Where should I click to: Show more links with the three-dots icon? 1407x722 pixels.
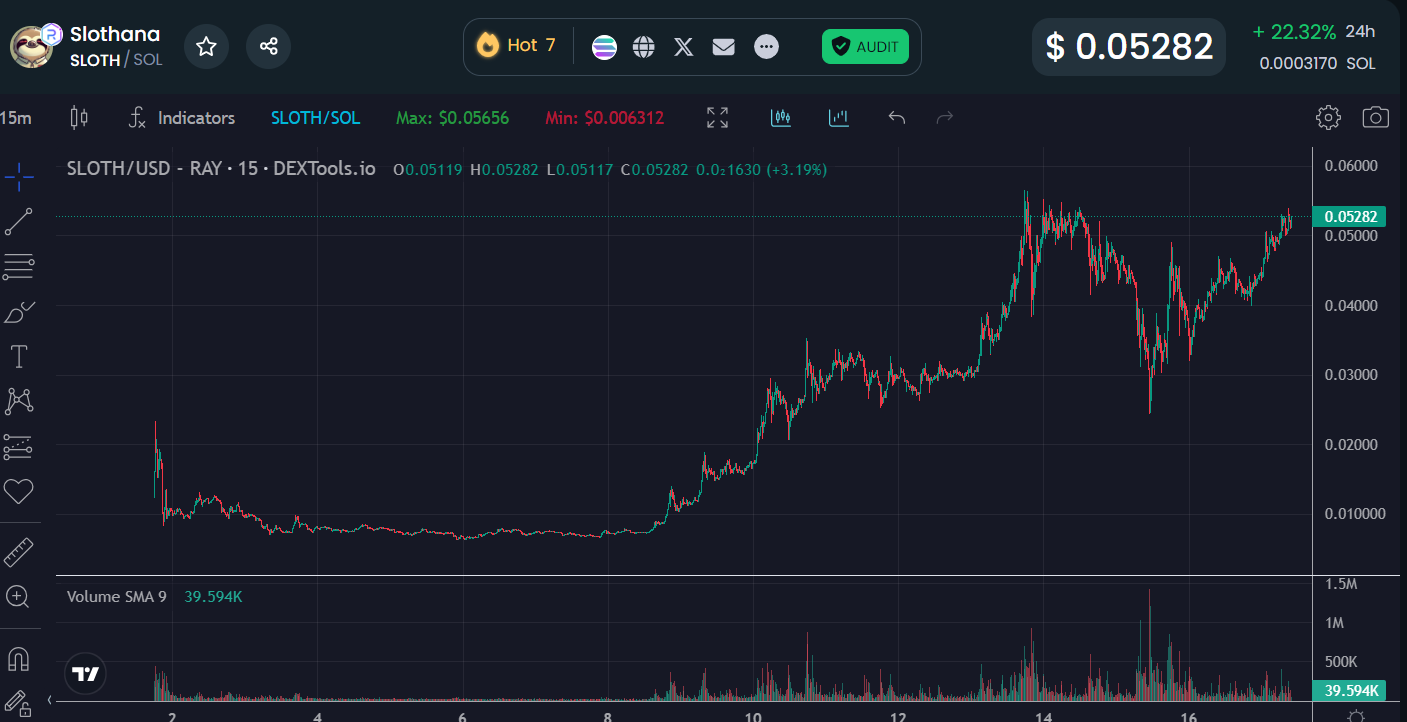point(766,46)
